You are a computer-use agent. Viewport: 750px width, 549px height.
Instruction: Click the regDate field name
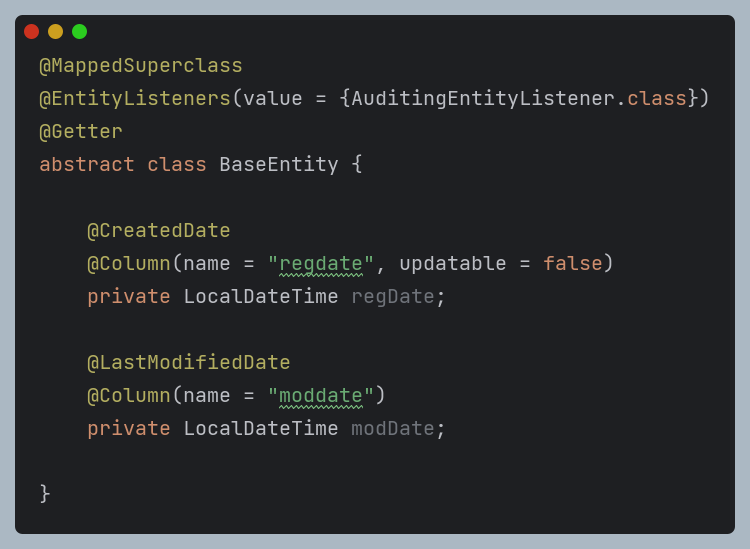pyautogui.click(x=393, y=297)
